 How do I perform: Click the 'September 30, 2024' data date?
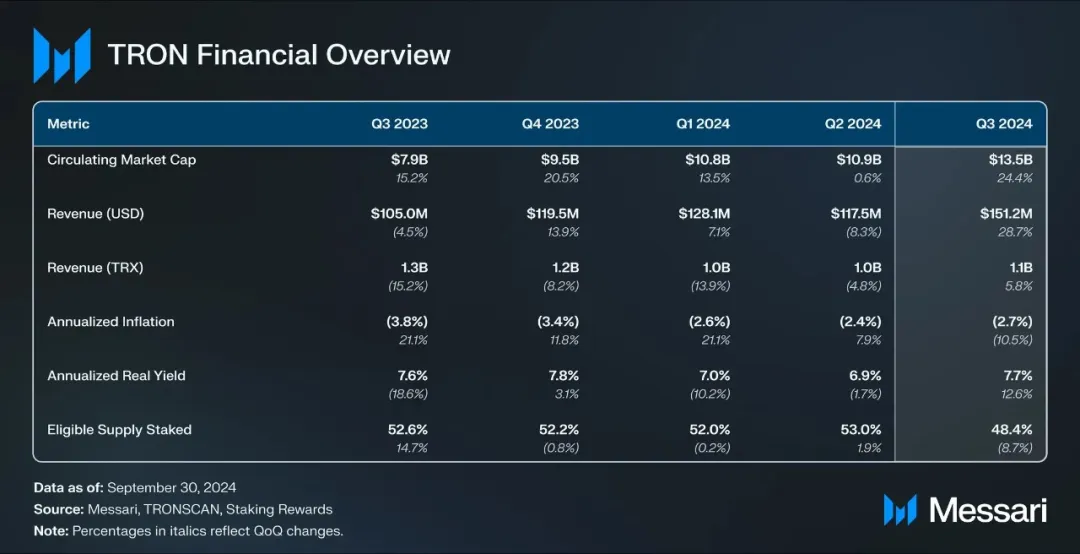172,488
